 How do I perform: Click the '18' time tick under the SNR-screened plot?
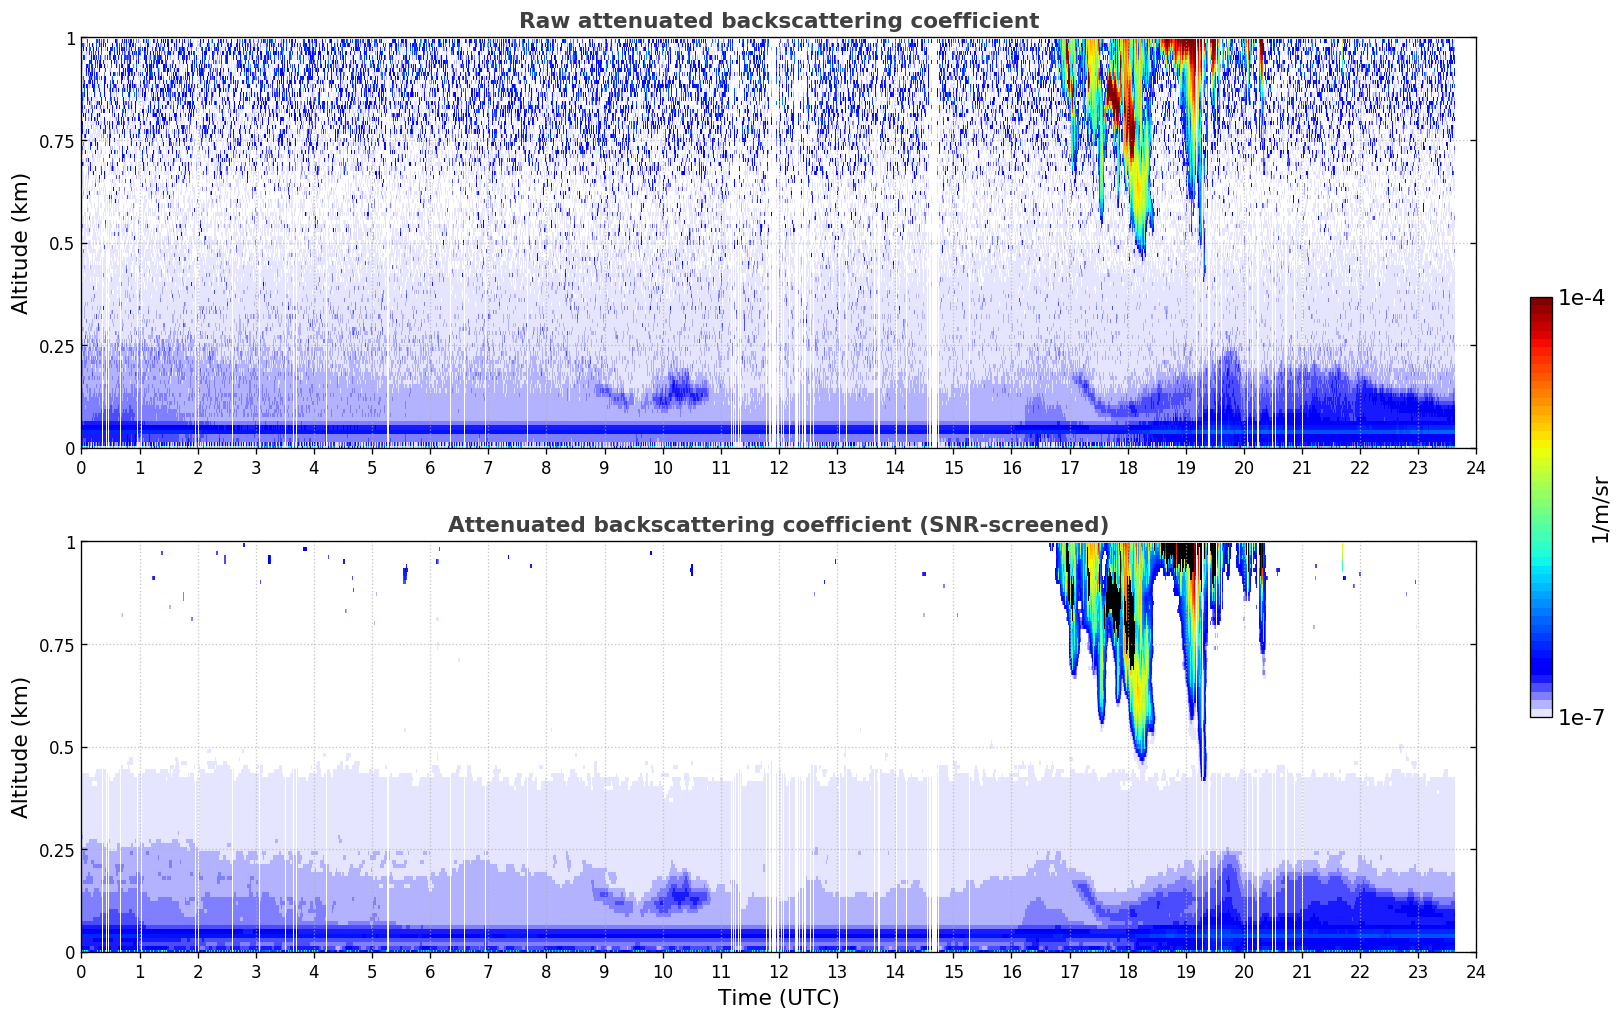(x=1127, y=971)
